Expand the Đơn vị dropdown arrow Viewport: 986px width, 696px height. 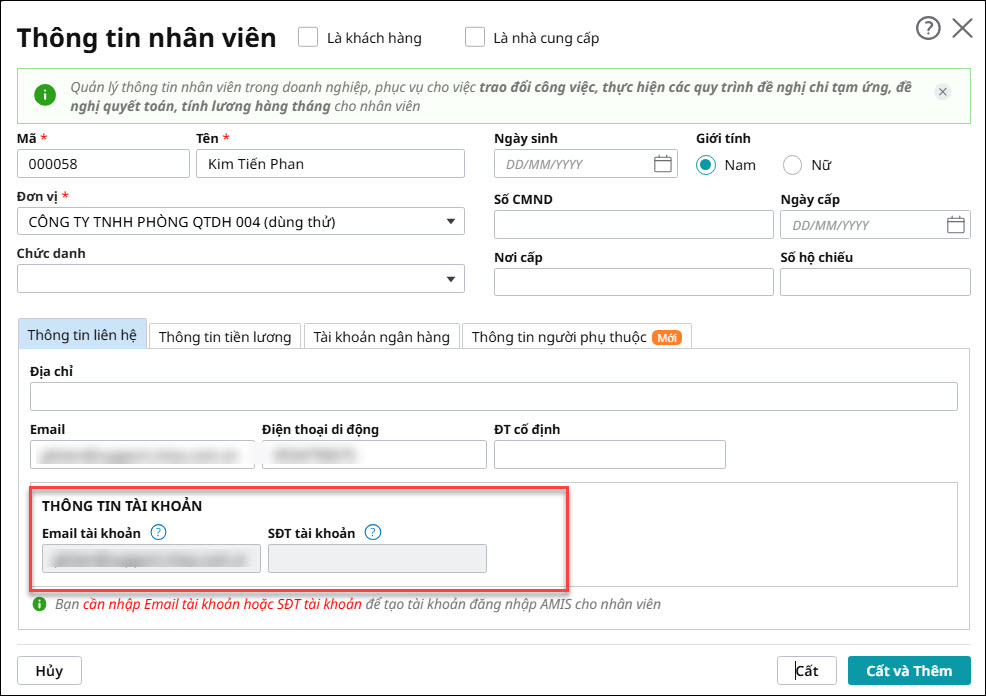point(450,221)
